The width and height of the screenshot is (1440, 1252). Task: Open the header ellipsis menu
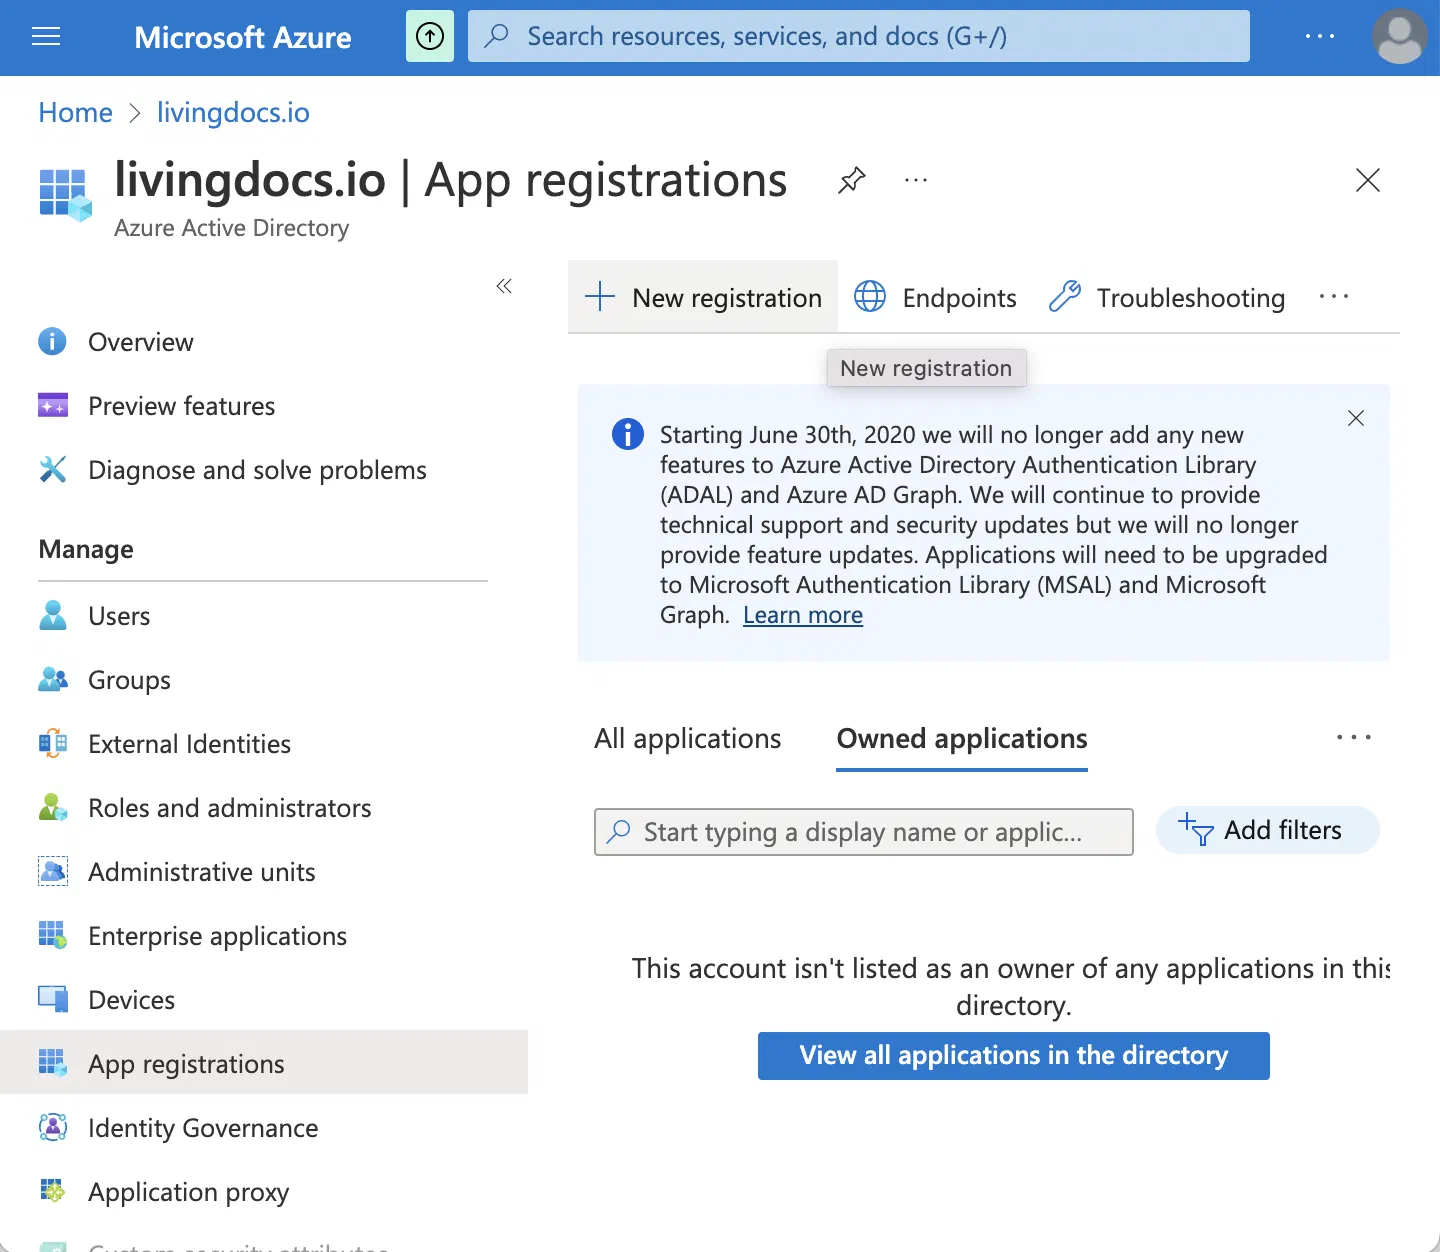pyautogui.click(x=1320, y=37)
